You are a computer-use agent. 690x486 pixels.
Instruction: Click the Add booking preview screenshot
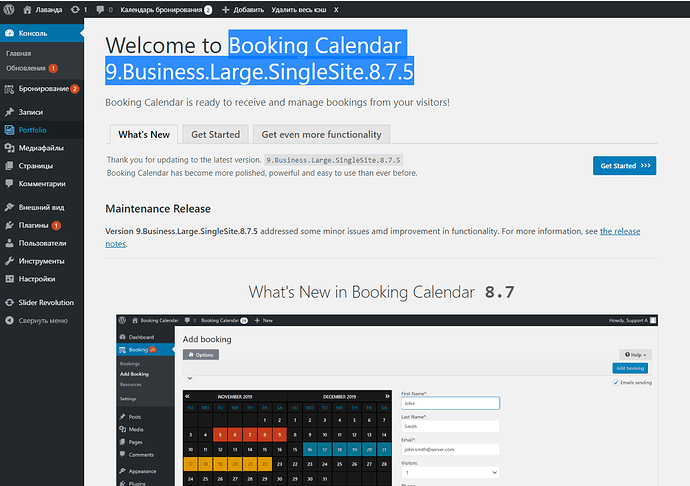pos(387,400)
